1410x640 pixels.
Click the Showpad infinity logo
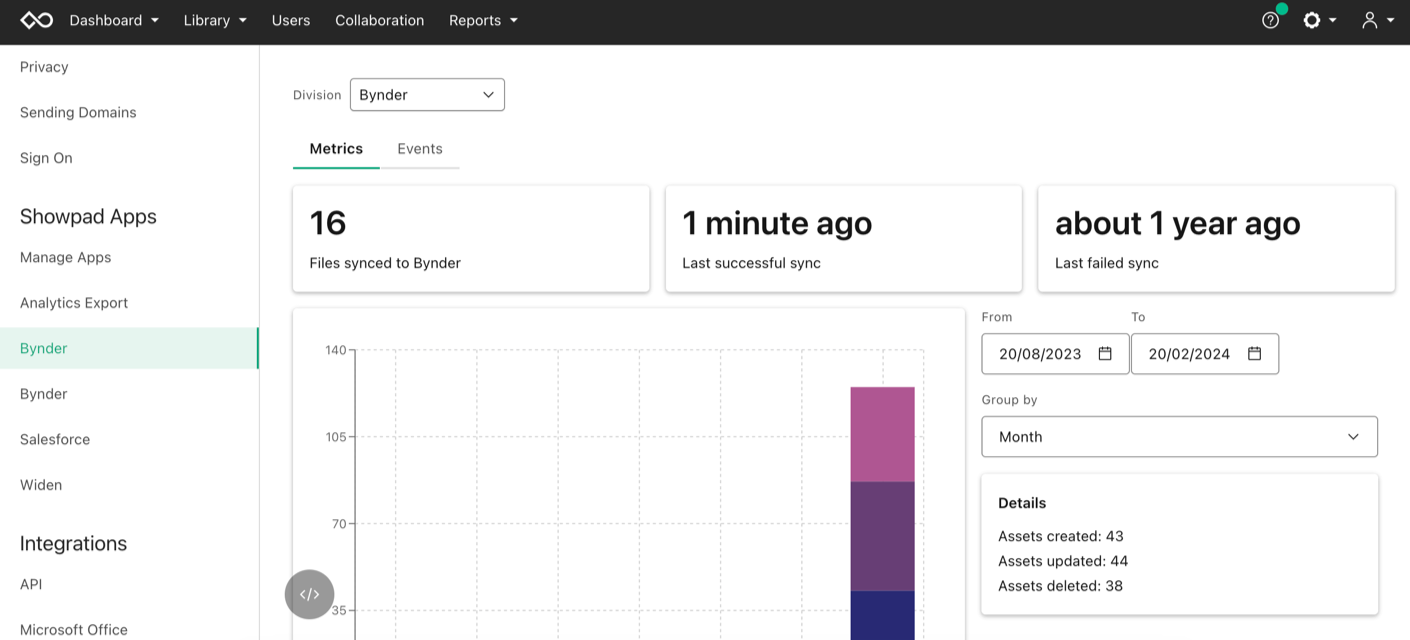[36, 20]
